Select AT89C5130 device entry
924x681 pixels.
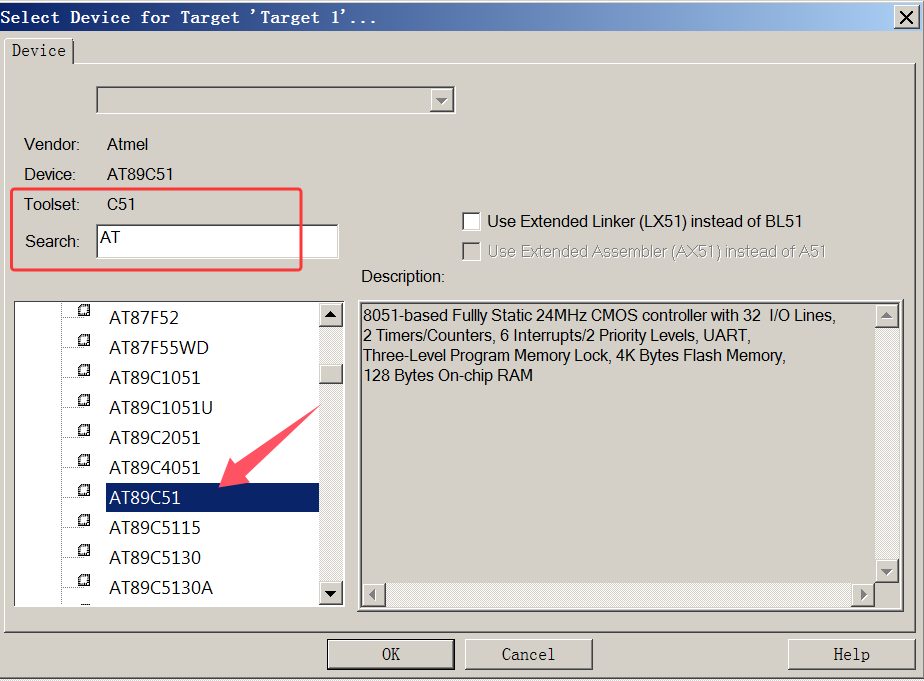155,558
